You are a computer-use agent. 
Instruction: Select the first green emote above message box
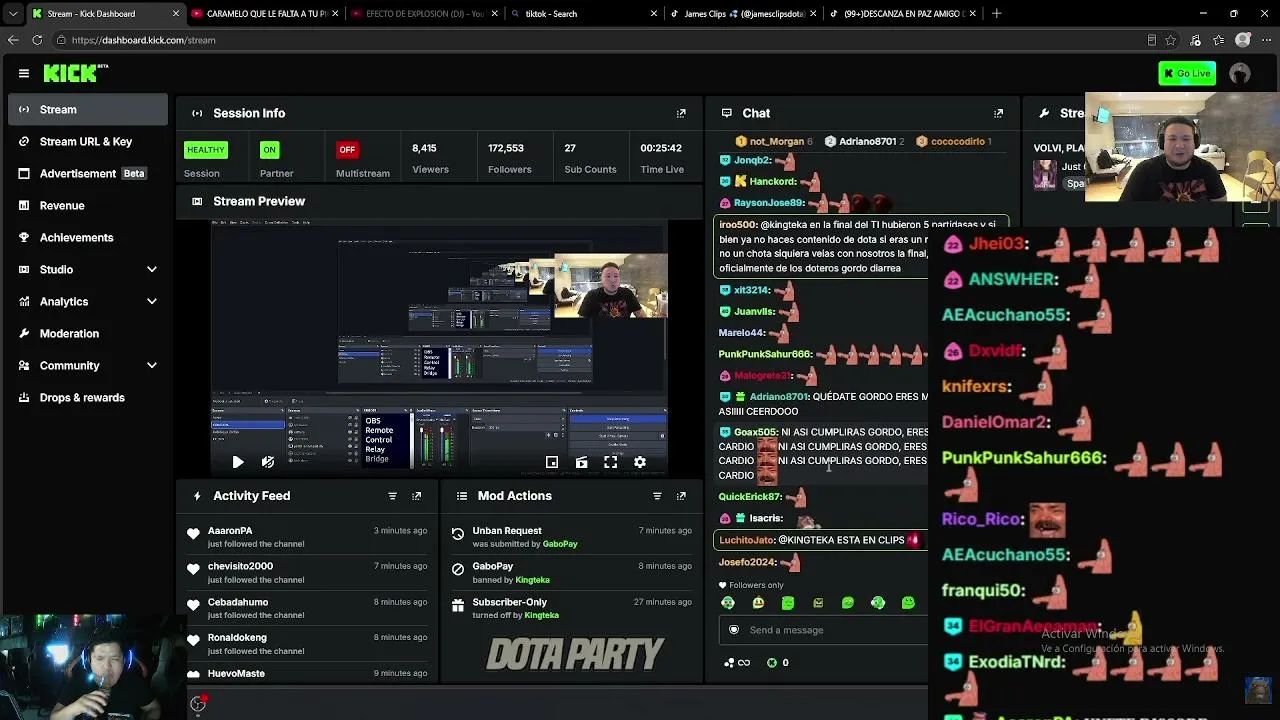[x=728, y=603]
